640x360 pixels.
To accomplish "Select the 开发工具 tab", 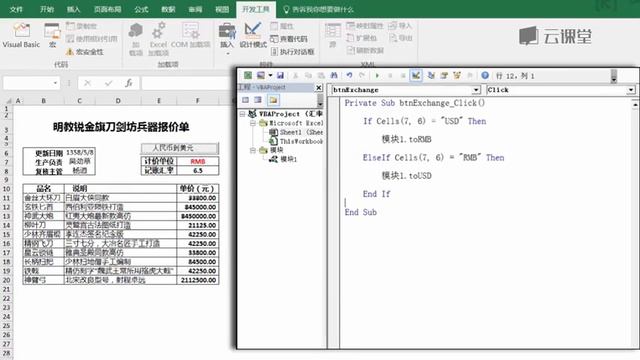I will (x=256, y=9).
